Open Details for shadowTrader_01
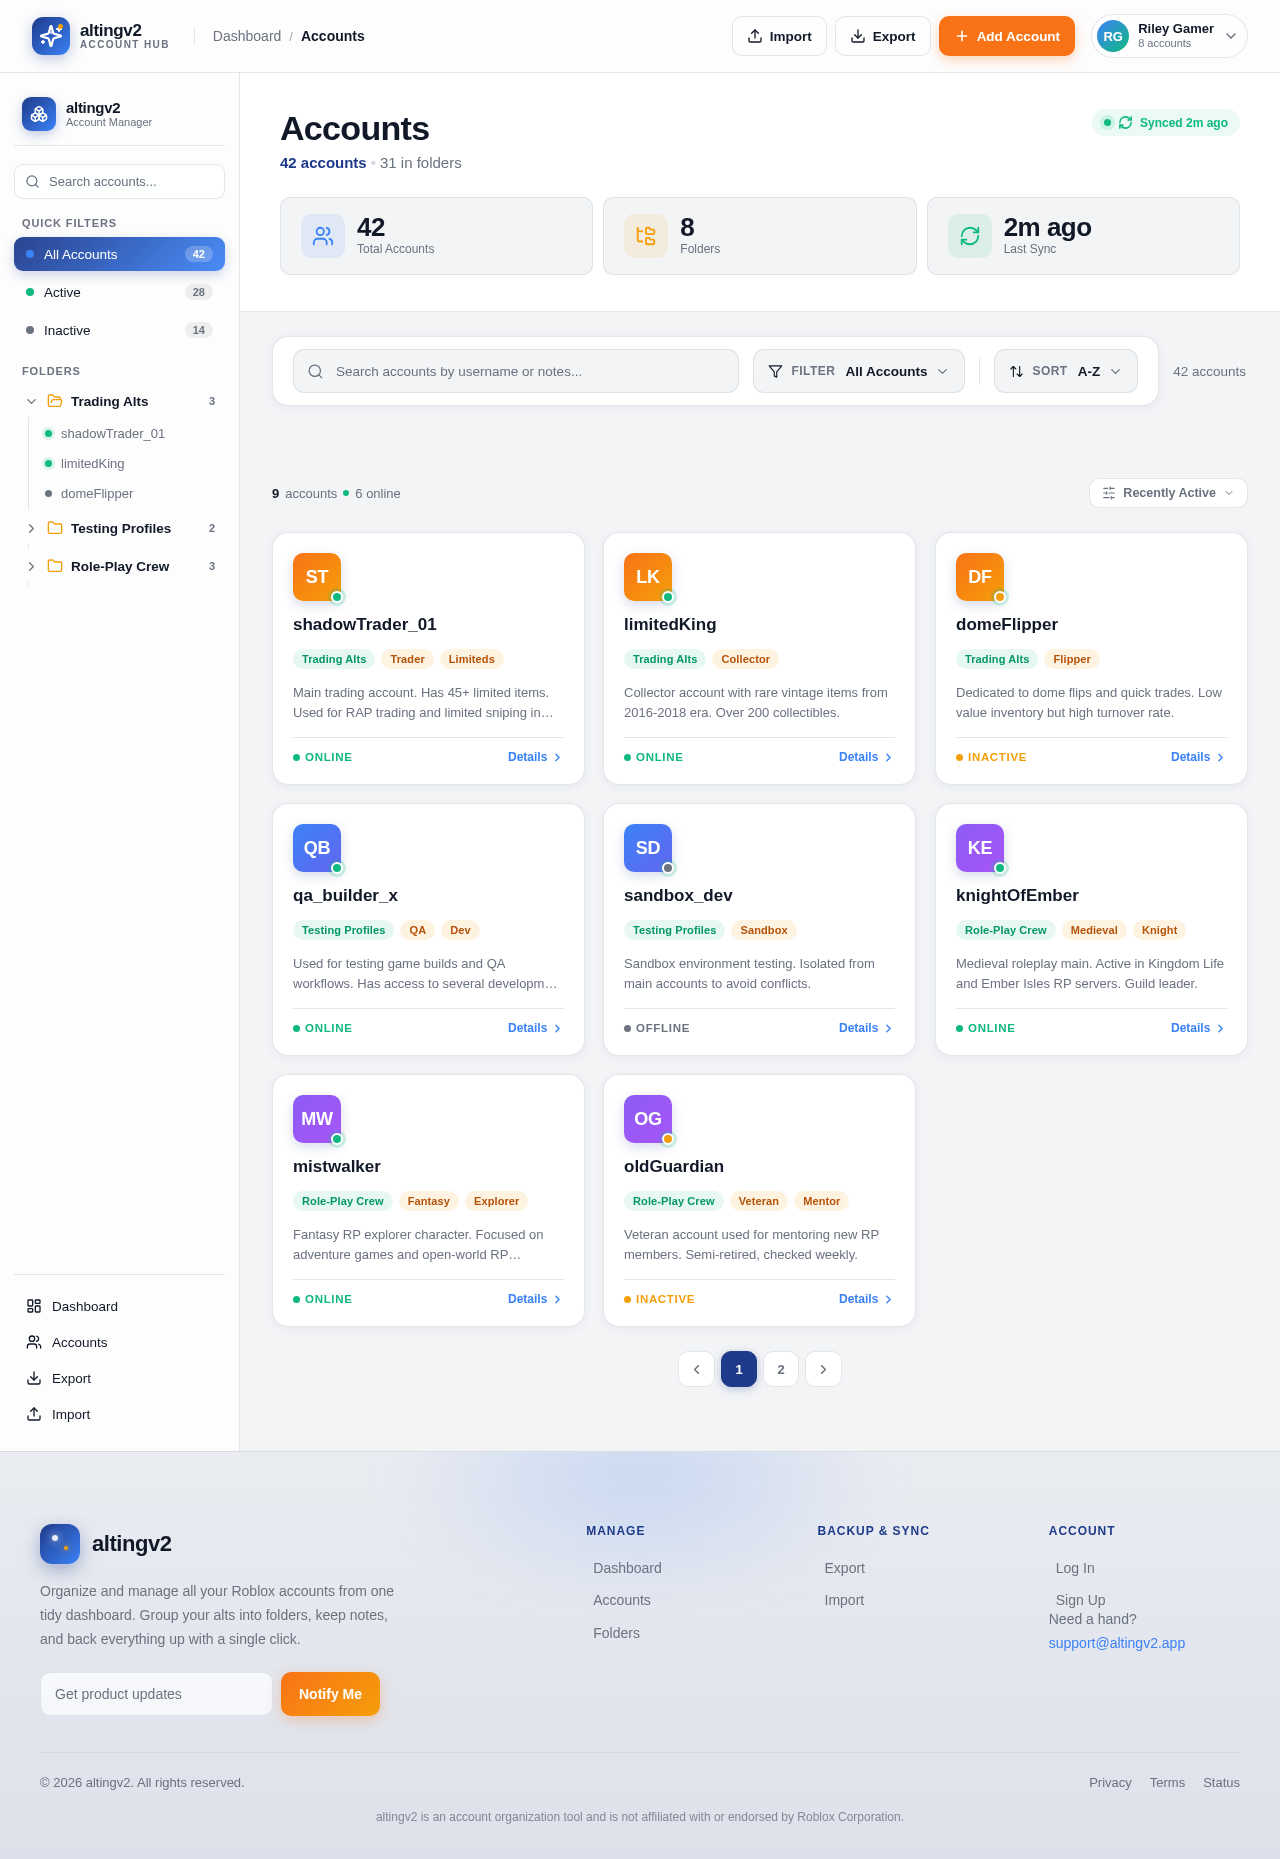Screen dimensions: 1280x1859 [x=535, y=757]
